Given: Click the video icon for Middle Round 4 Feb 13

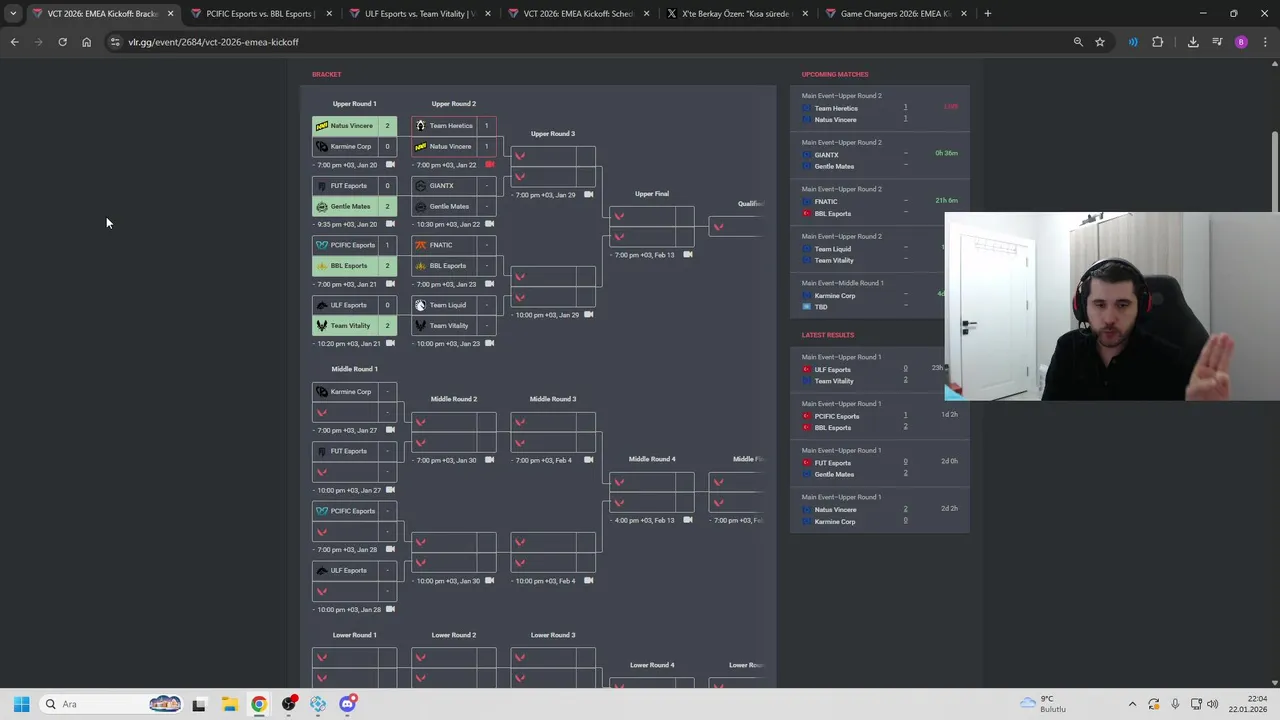Looking at the screenshot, I should point(687,520).
